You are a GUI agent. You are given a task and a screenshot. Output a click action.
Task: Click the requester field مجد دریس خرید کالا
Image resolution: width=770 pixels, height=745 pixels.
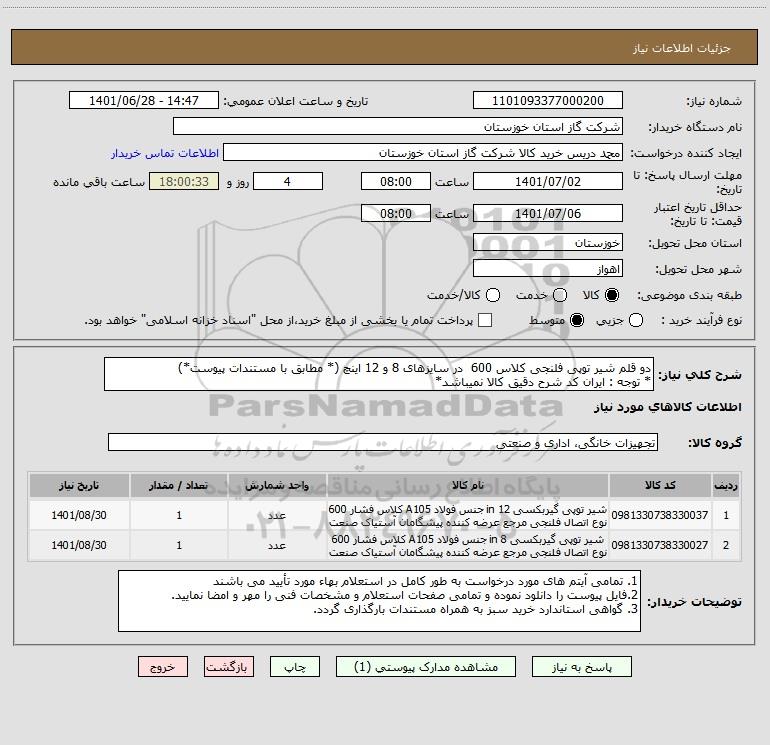click(x=423, y=152)
